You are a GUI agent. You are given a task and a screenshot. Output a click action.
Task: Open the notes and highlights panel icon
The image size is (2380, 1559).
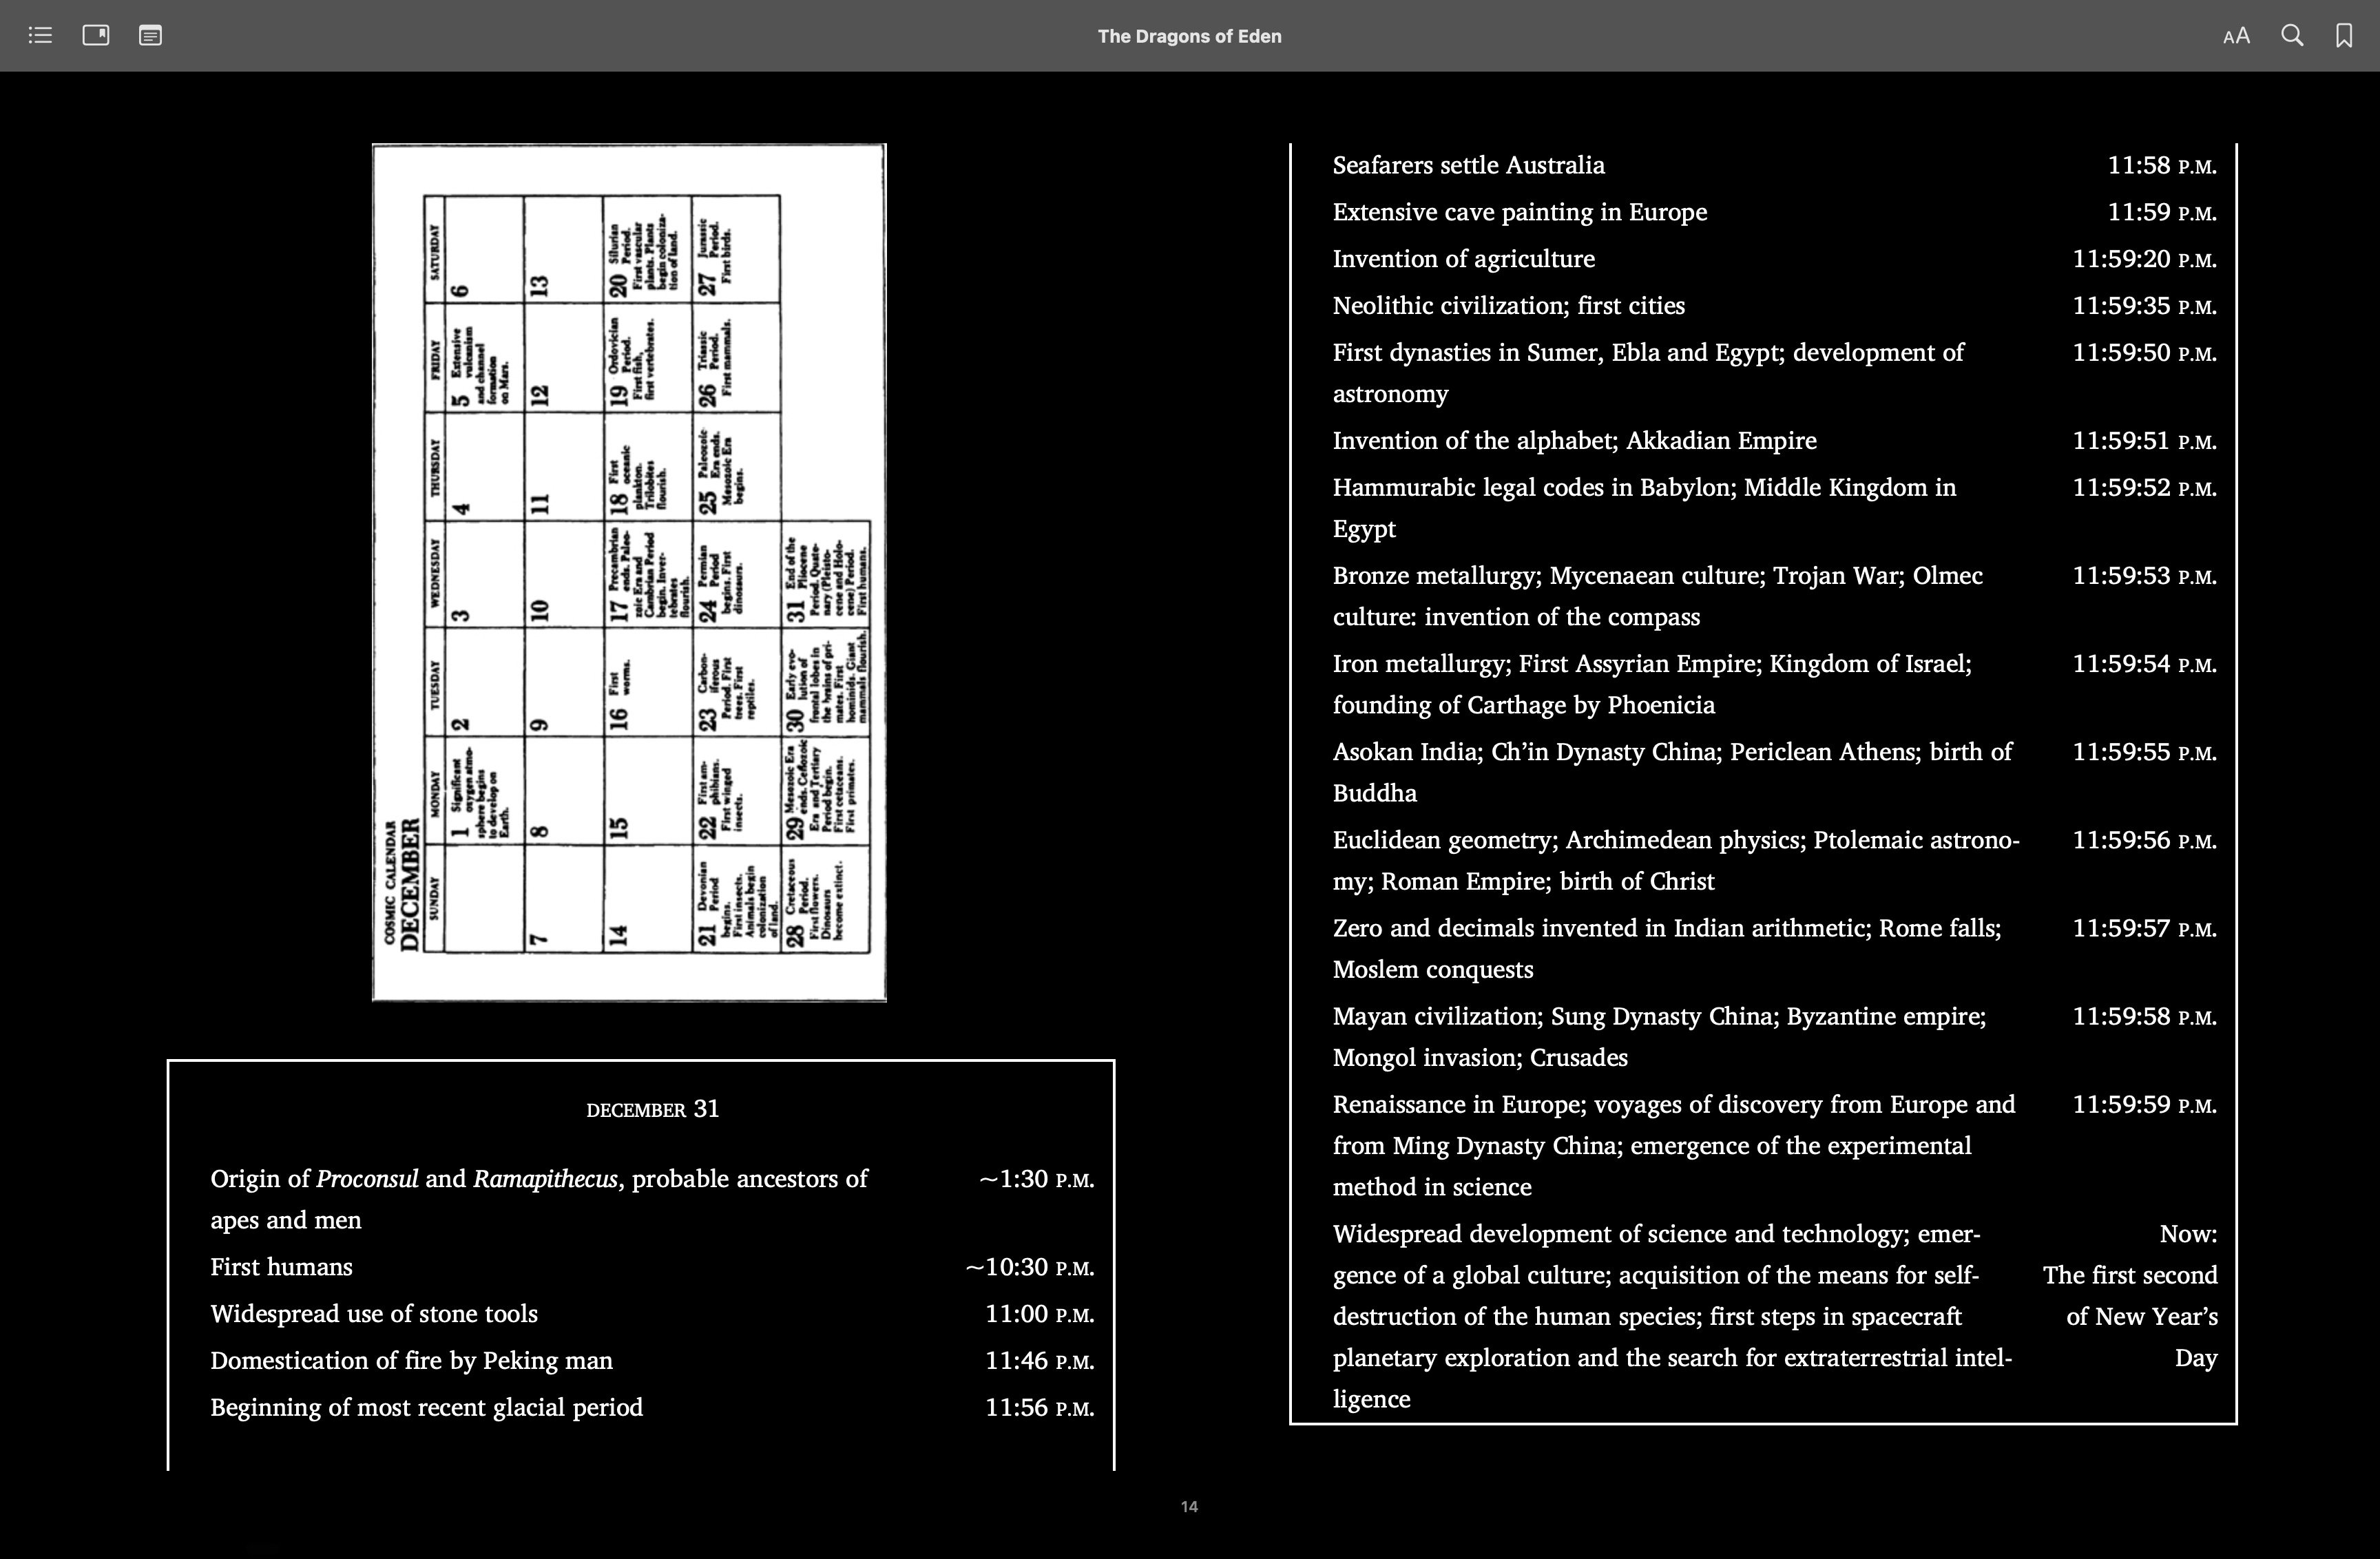150,36
